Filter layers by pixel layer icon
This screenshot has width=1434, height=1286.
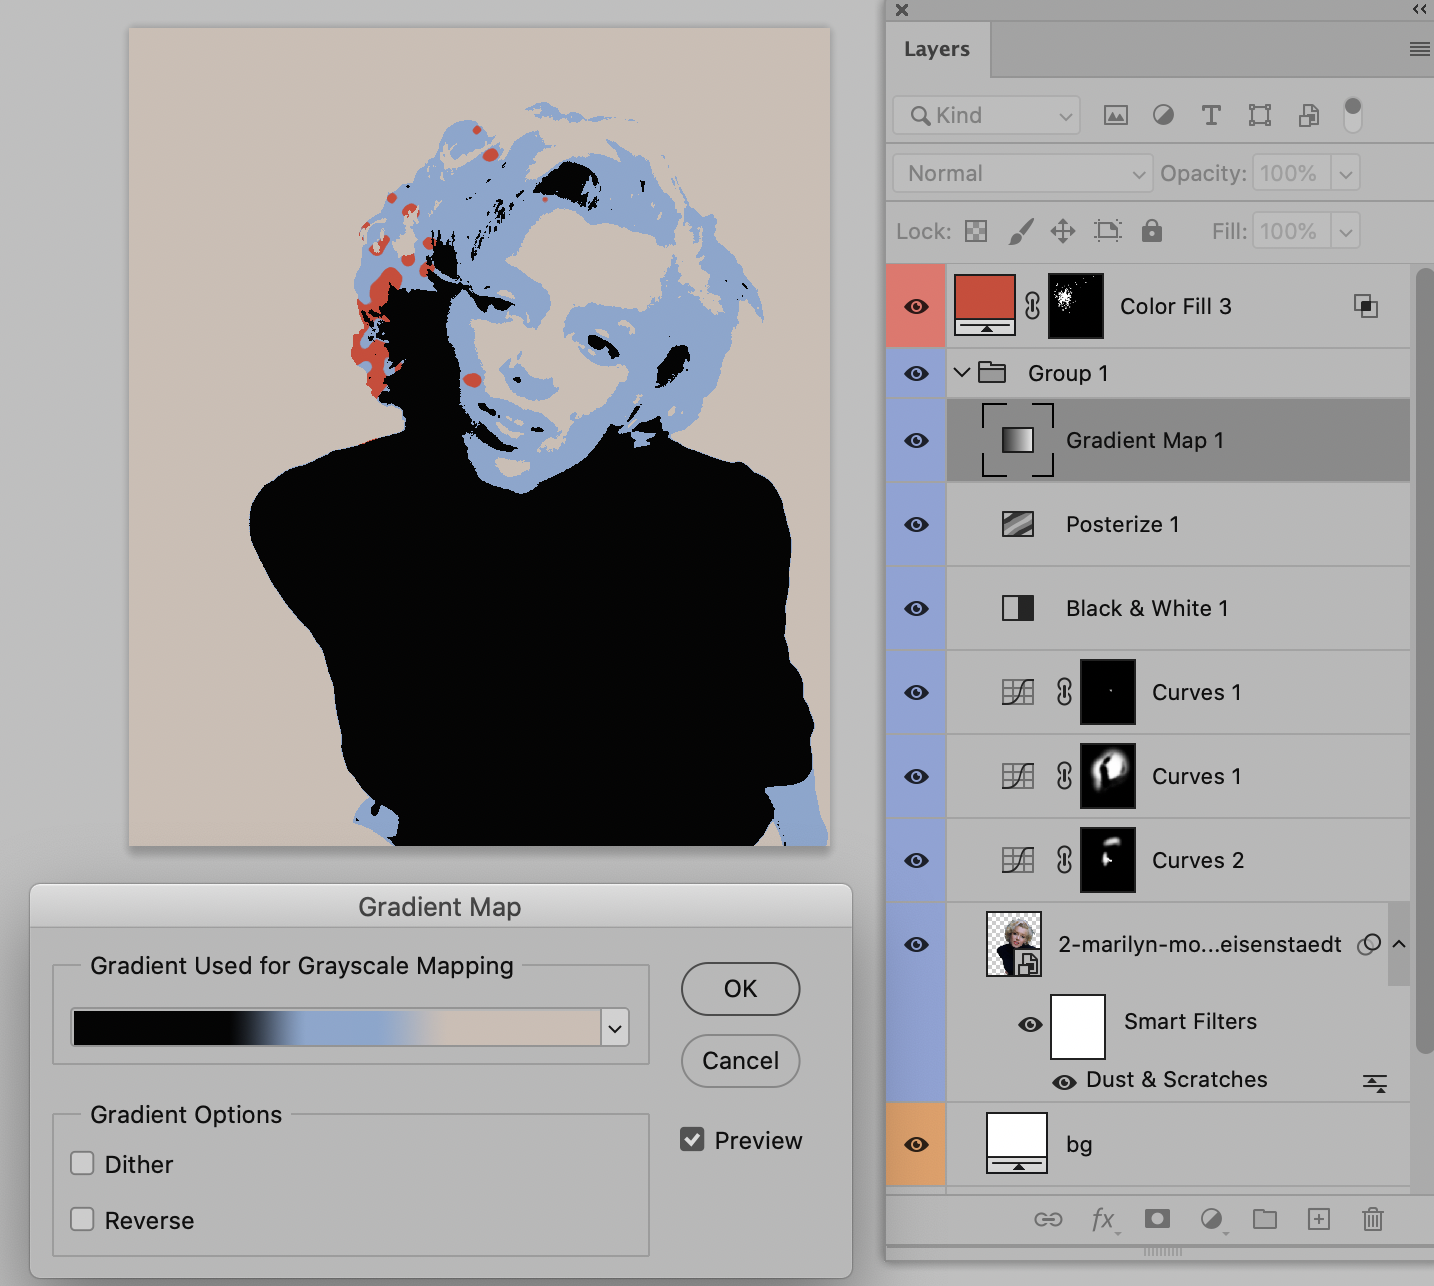point(1115,115)
